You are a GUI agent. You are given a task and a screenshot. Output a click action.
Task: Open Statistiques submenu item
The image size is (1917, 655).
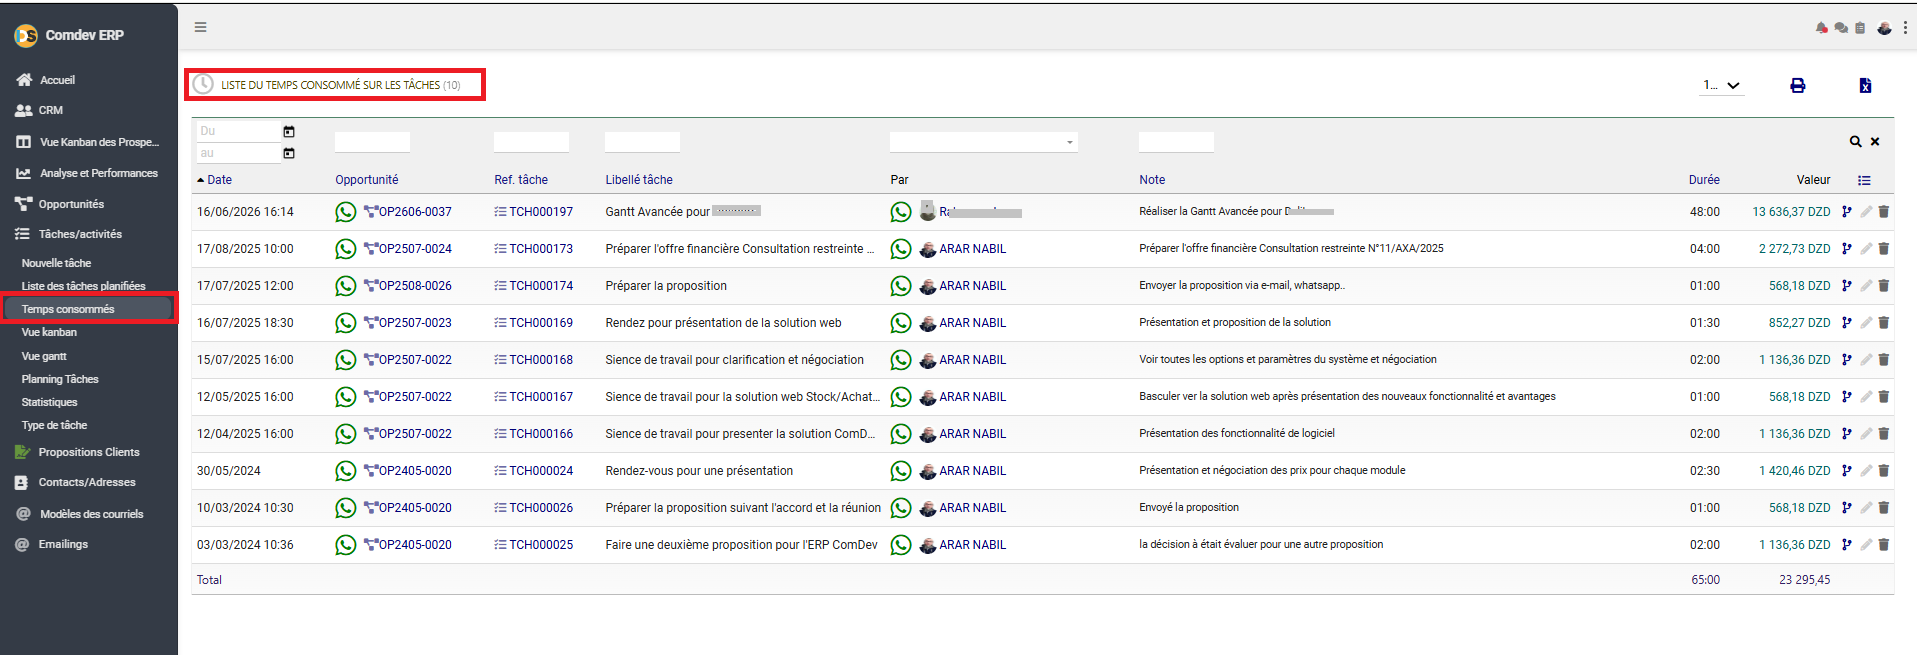pos(49,402)
